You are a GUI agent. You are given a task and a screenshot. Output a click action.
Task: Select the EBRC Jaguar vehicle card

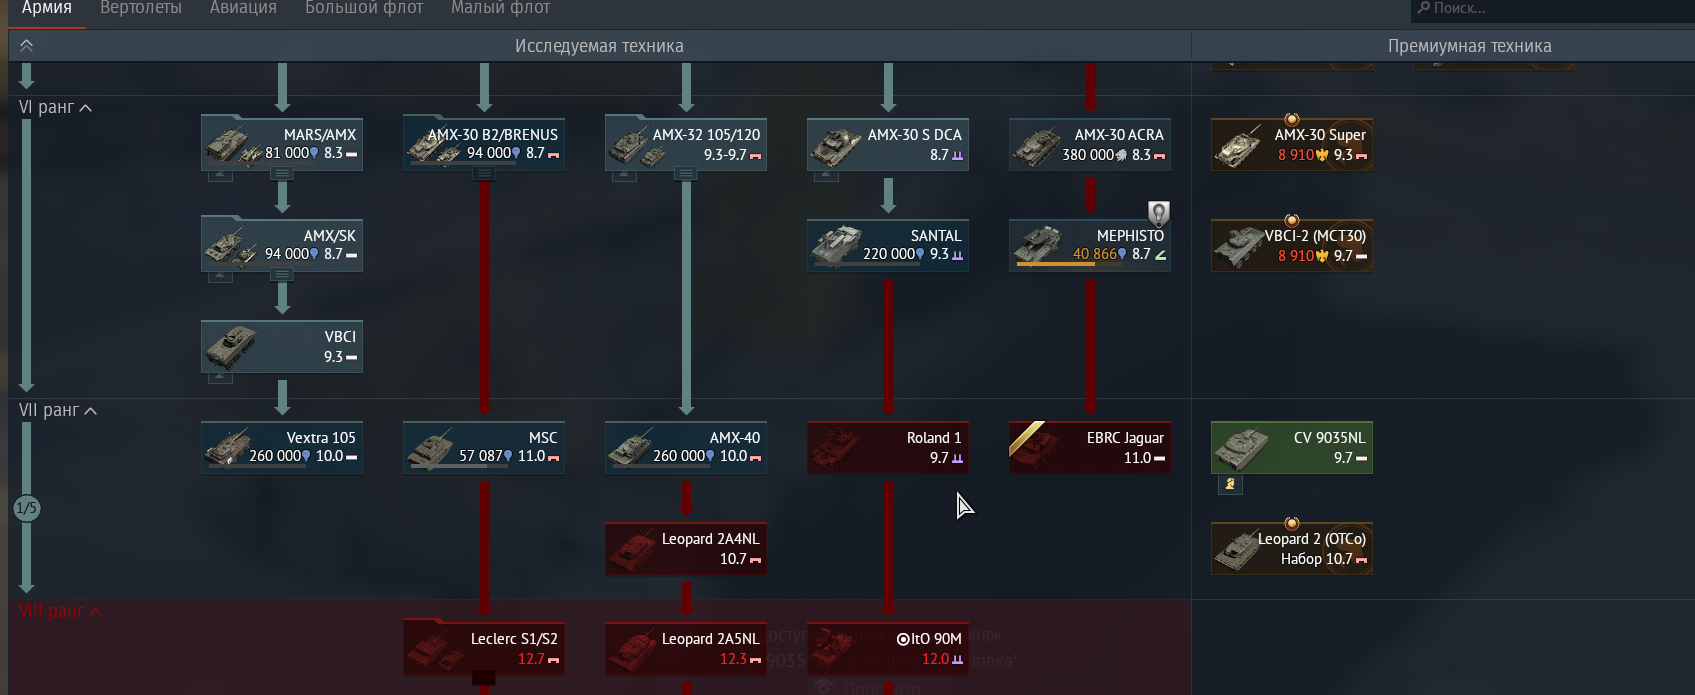[x=1090, y=448]
